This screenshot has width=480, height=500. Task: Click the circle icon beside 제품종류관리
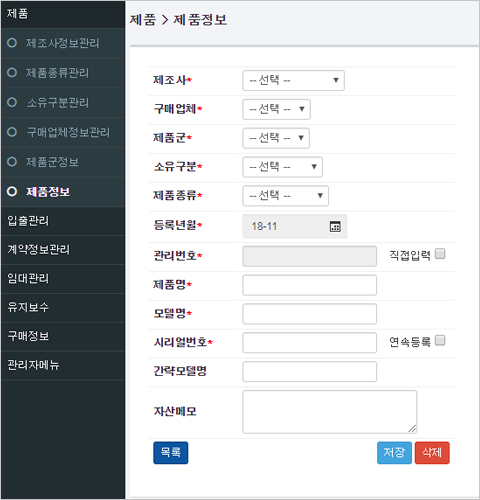[x=12, y=72]
